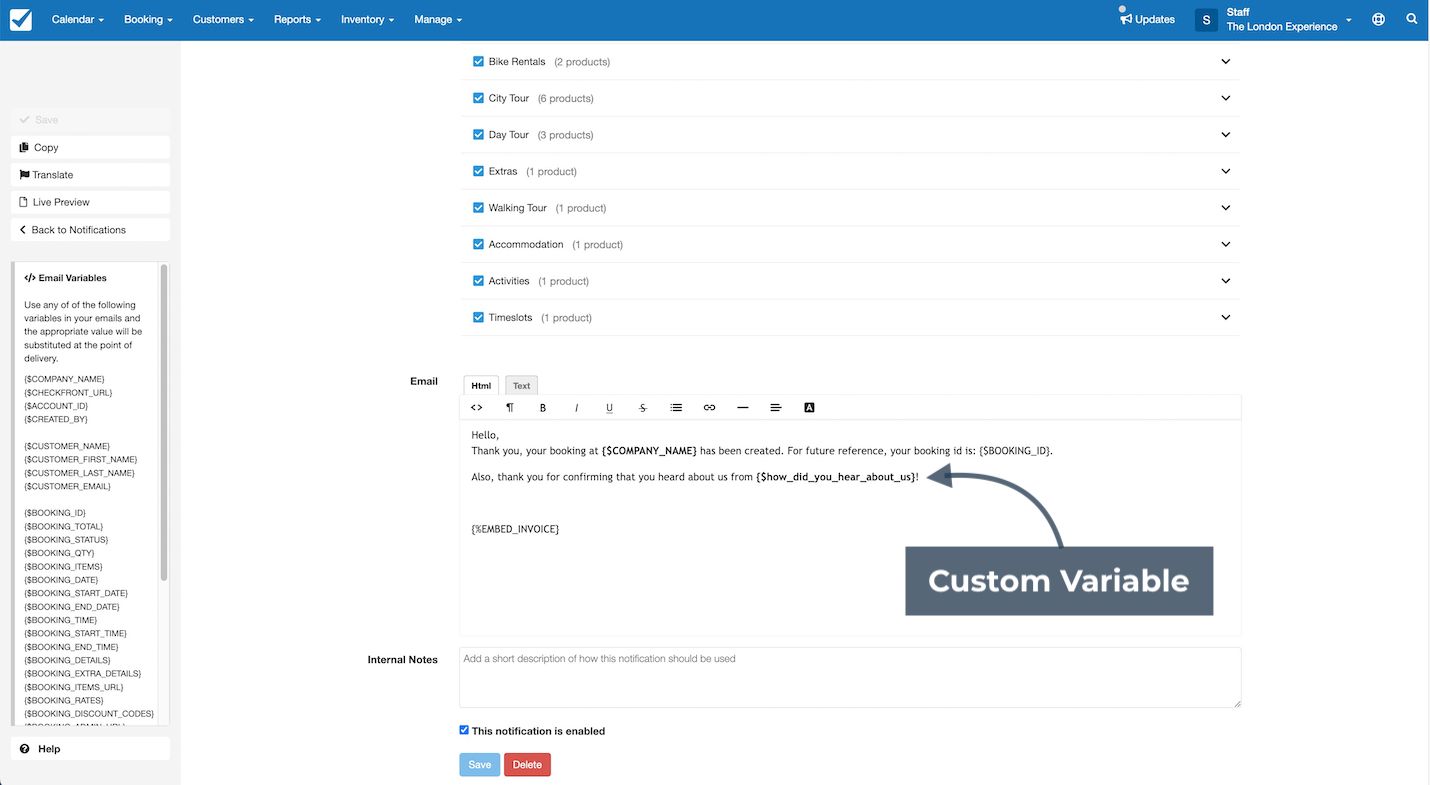Viewport: 1430px width, 785px height.
Task: Uncheck Accommodation category
Action: pos(478,244)
